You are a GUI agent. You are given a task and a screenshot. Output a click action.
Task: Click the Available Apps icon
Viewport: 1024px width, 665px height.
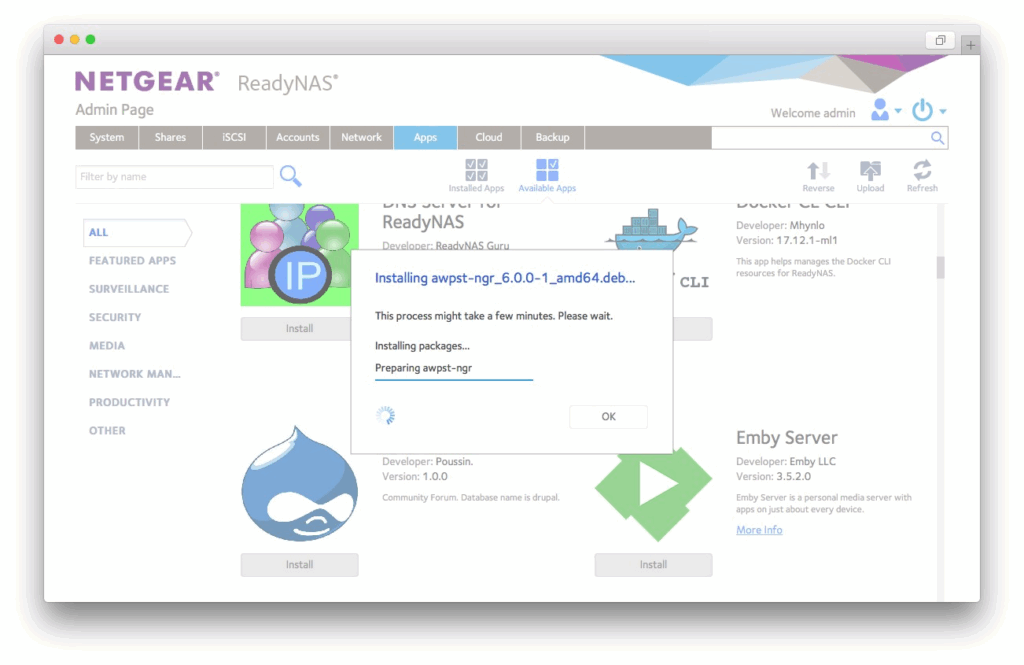[547, 170]
